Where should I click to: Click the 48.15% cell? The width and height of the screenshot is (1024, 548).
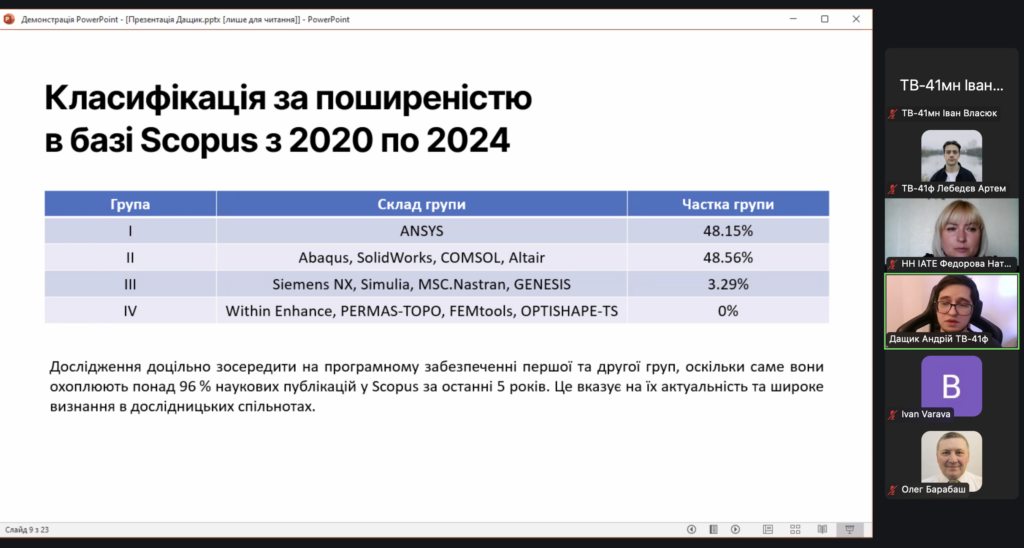pyautogui.click(x=728, y=231)
